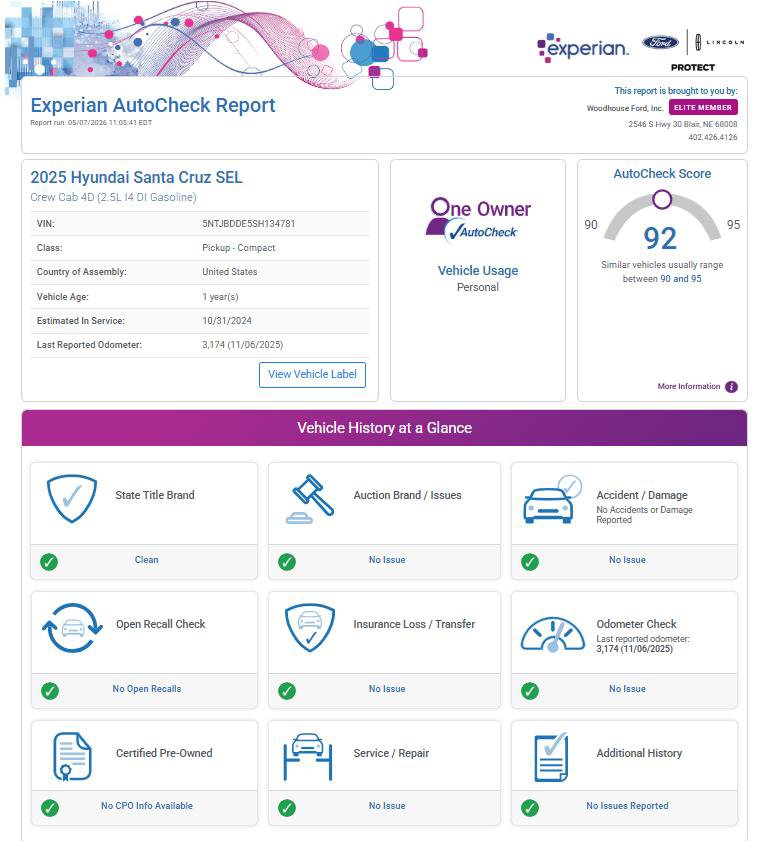759x841 pixels.
Task: Click the dealer phone number 402.426.4126
Action: (712, 137)
